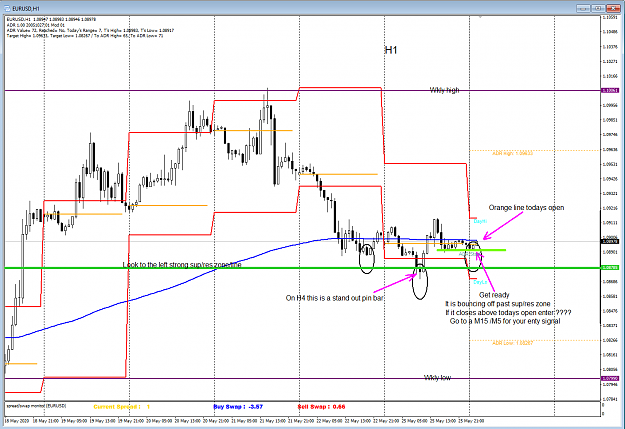This screenshot has width=625, height=429.
Task: Click the 'ADR Values' info line in header
Action: click(90, 30)
